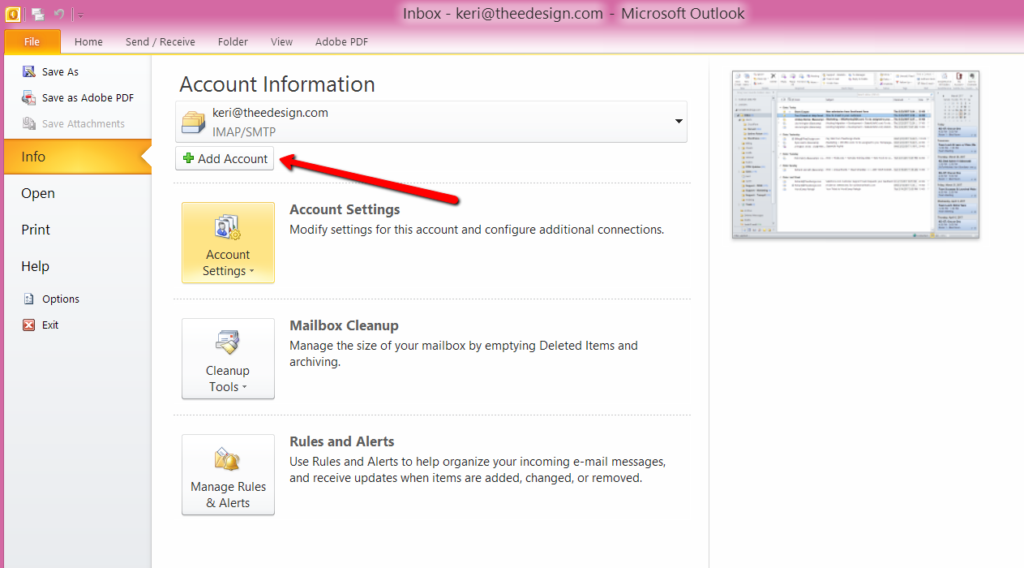Click the Outlook application icon in title bar

(x=12, y=14)
